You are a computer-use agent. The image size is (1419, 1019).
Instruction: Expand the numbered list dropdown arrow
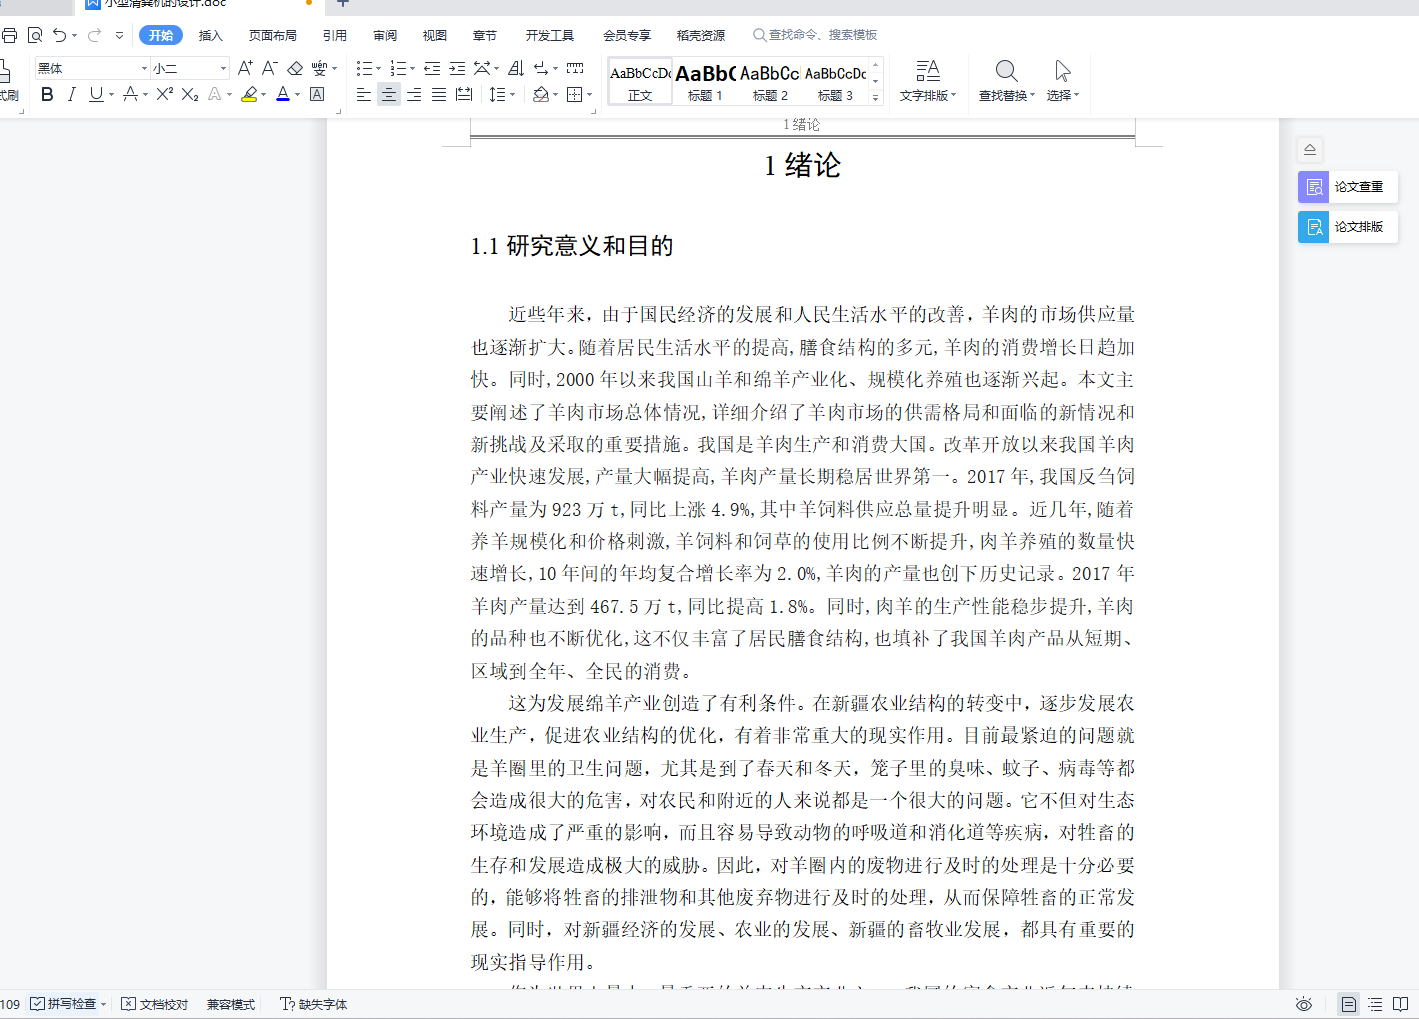pos(413,69)
